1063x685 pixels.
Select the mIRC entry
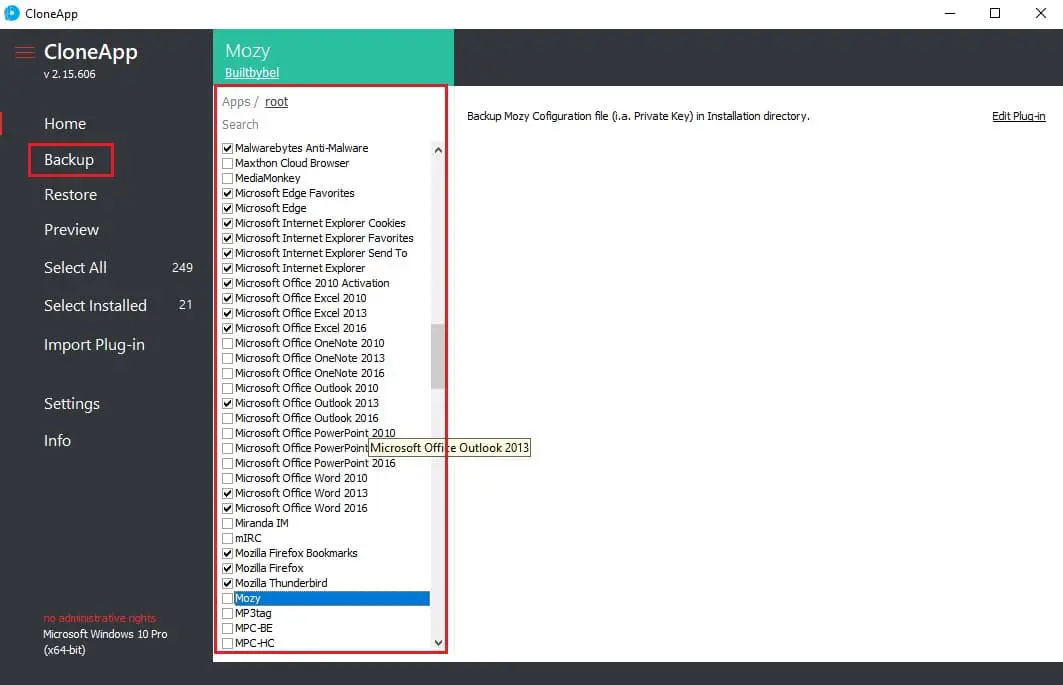[248, 538]
